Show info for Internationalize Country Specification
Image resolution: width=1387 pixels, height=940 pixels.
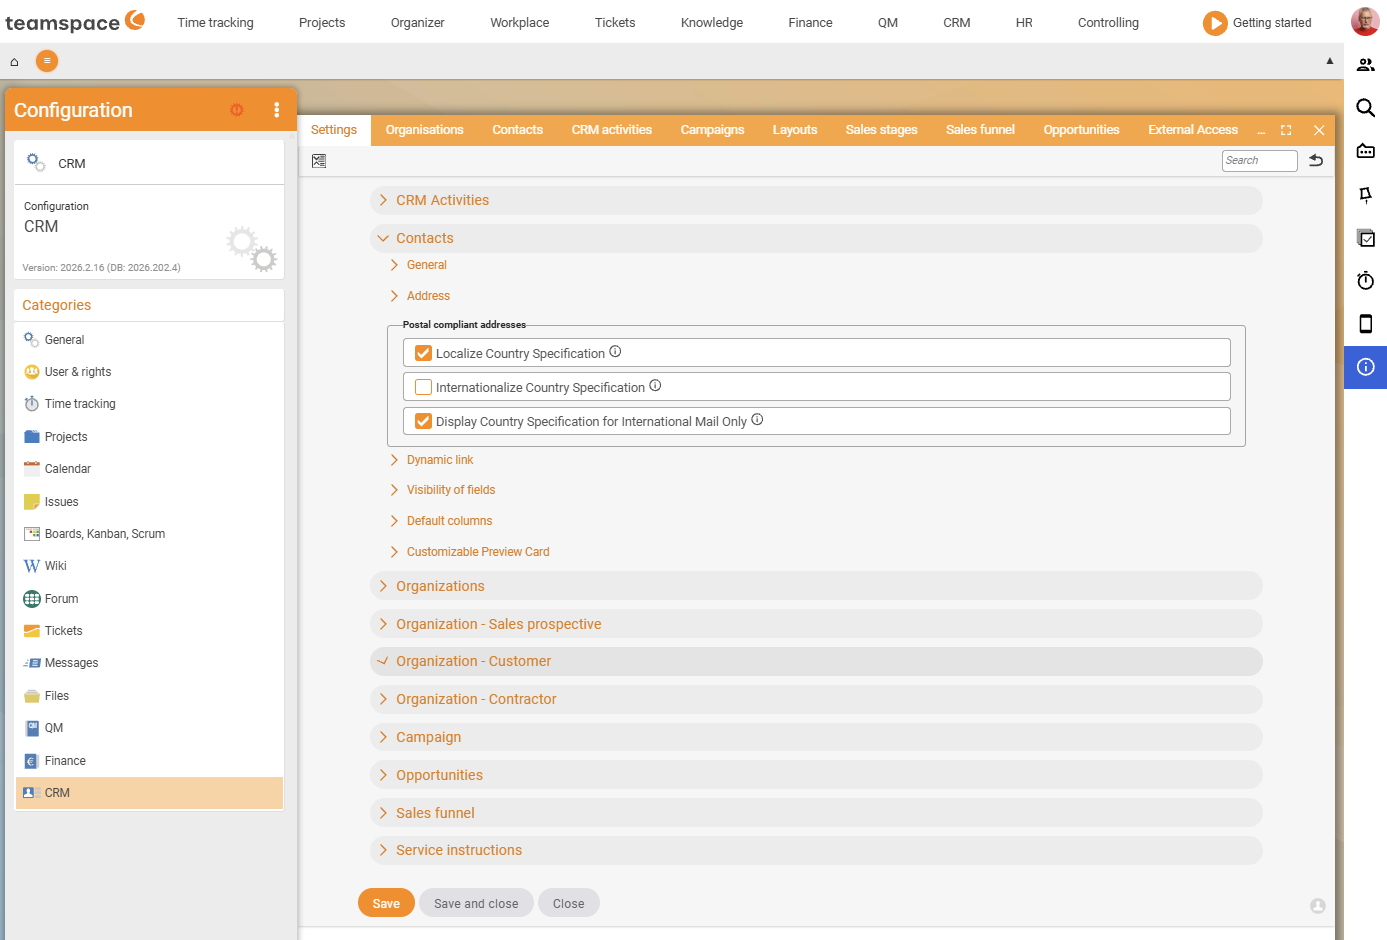(655, 386)
